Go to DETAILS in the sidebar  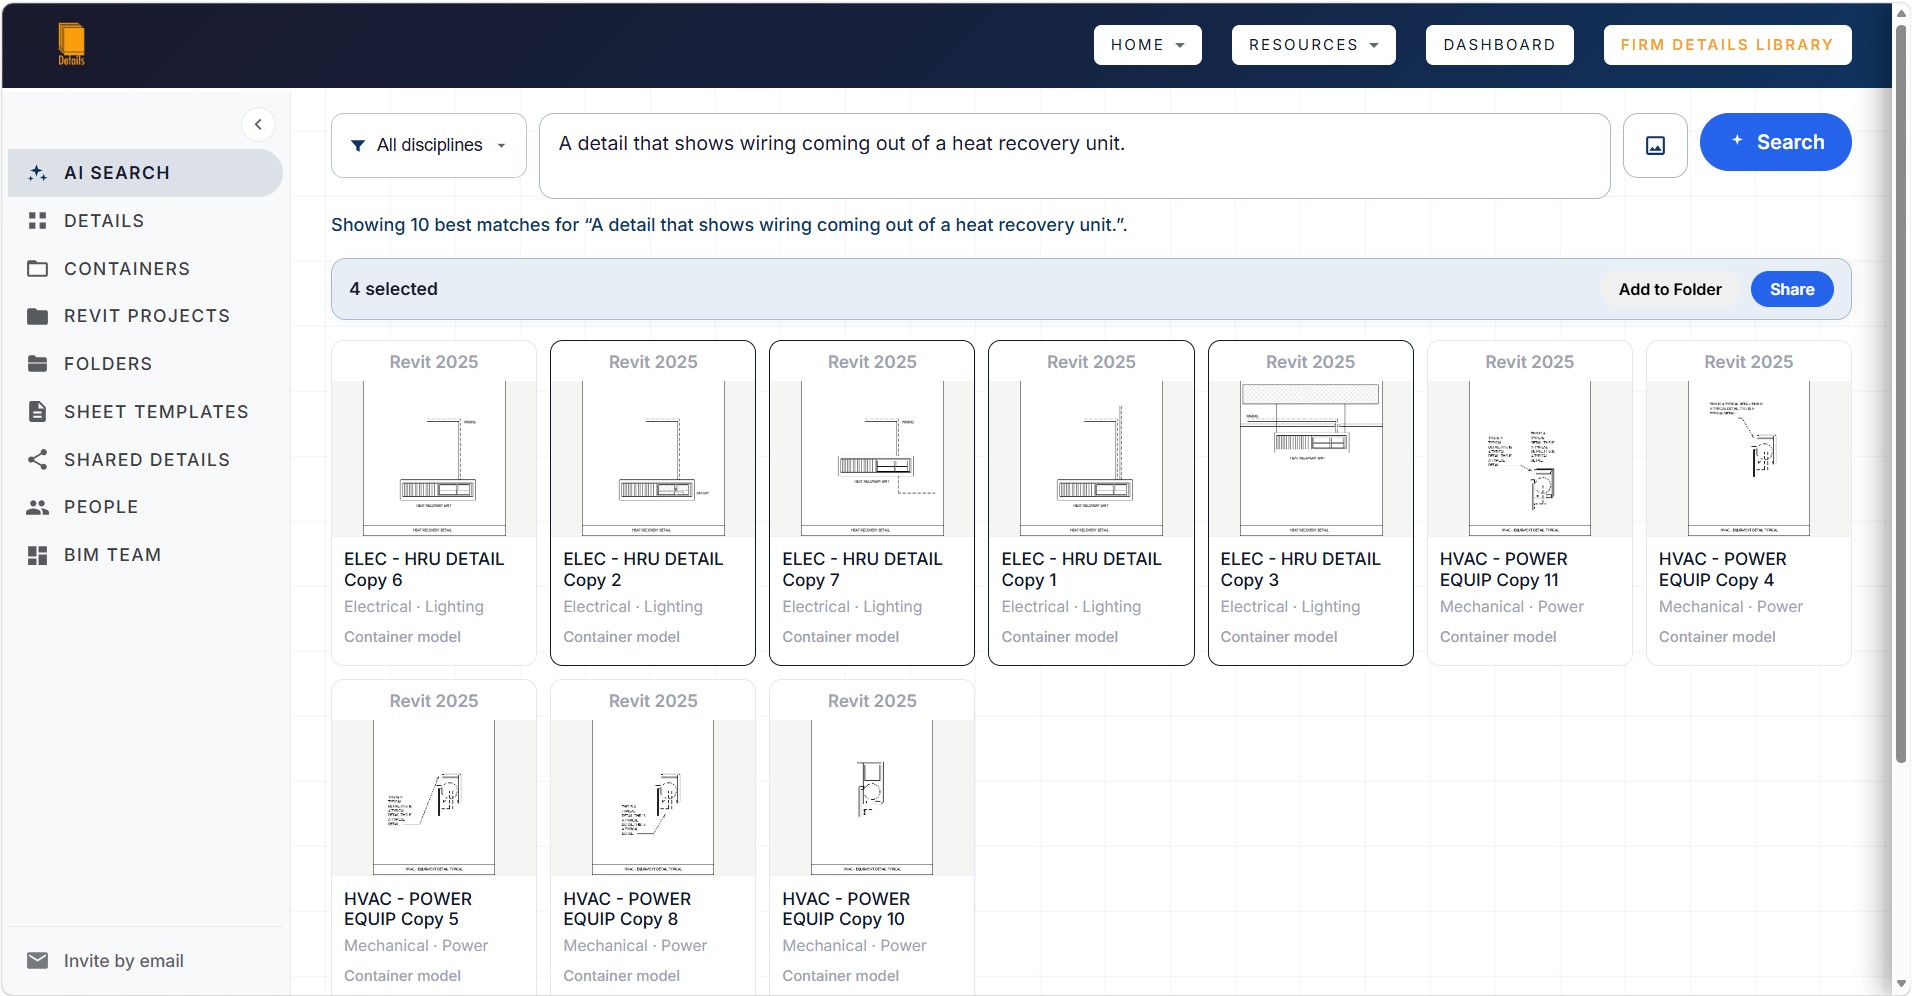145,221
